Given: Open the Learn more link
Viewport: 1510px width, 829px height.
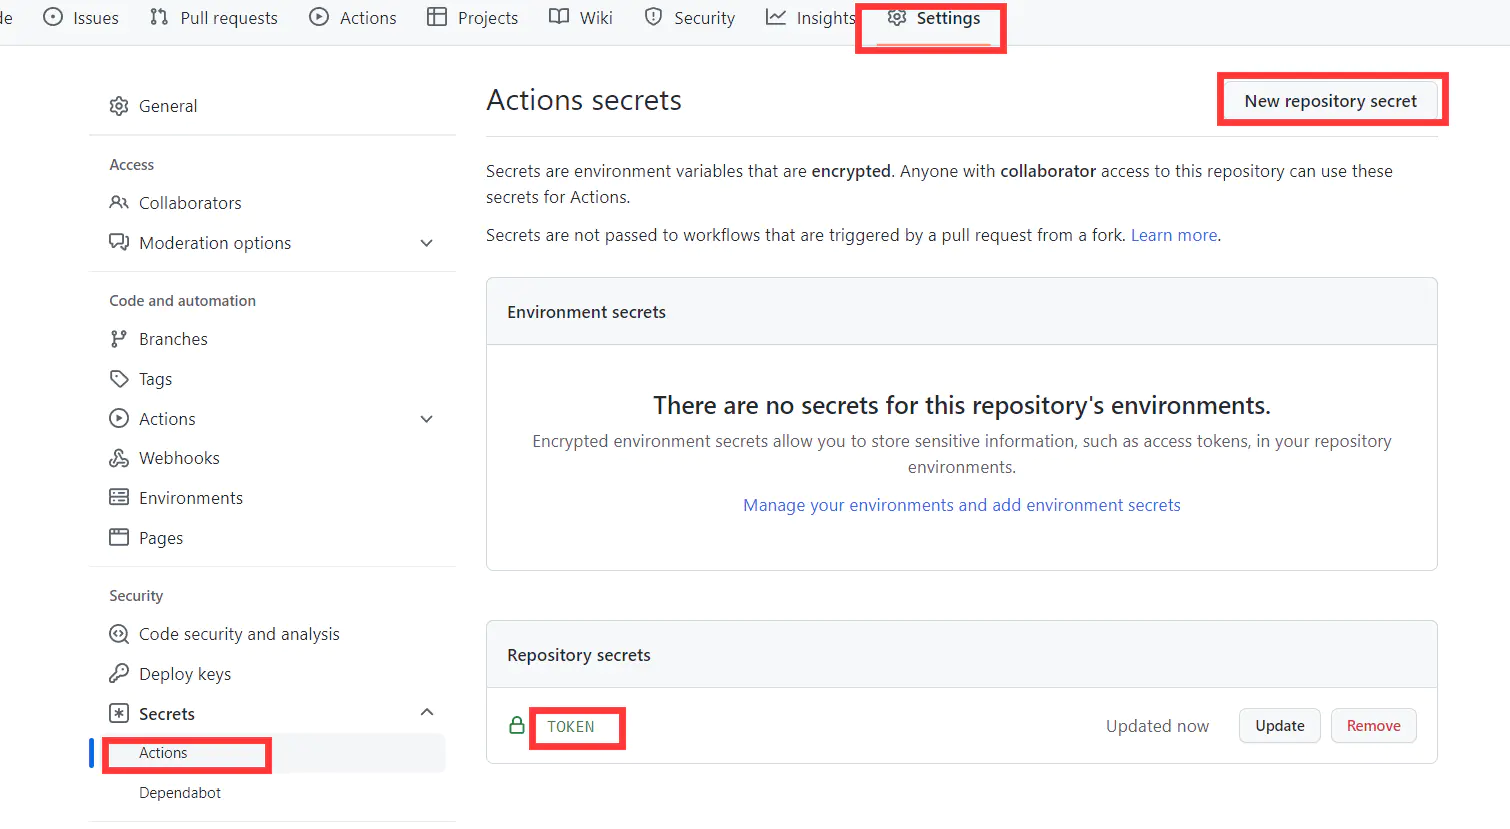Looking at the screenshot, I should 1174,236.
